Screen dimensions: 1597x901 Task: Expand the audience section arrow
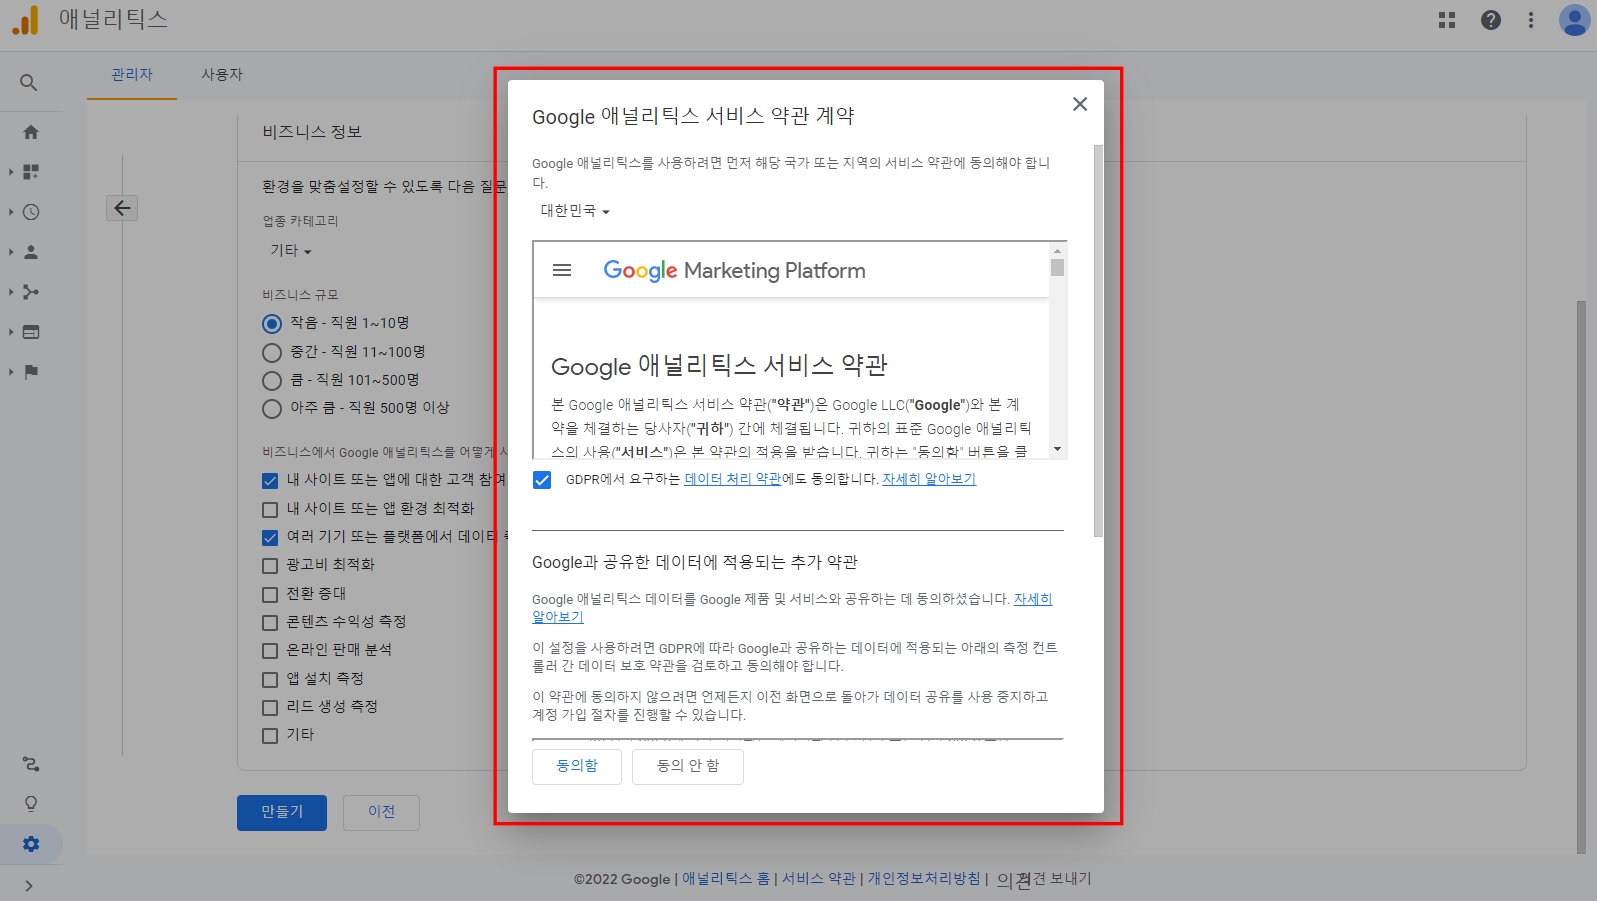[11, 252]
